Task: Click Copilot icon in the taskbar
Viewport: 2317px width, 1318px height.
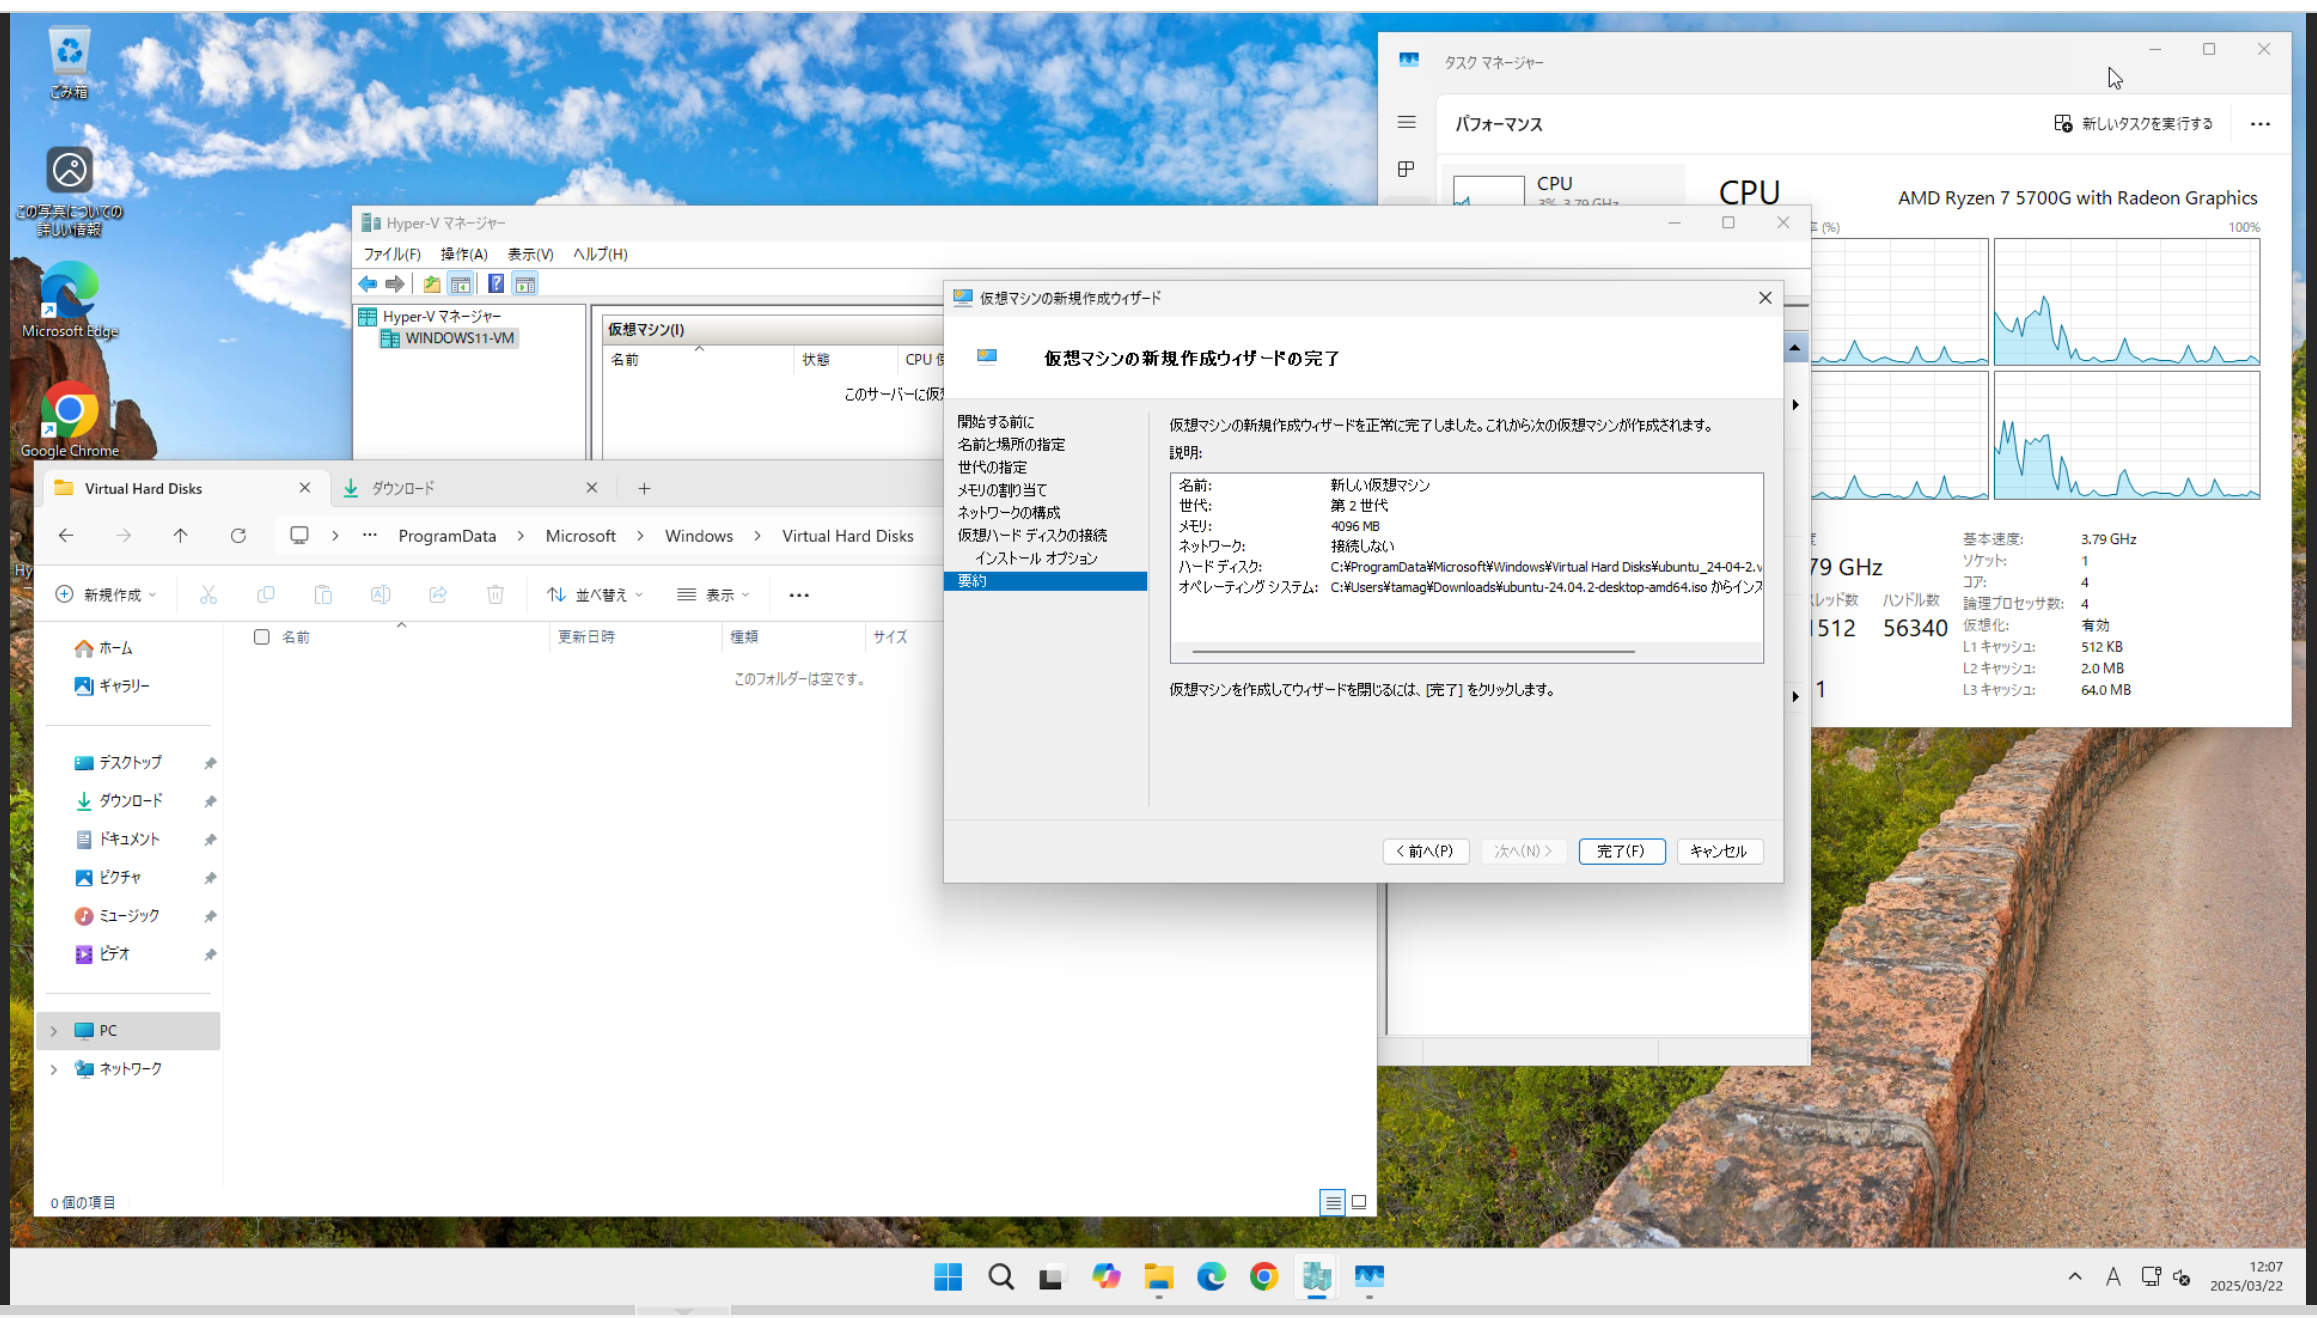Action: pyautogui.click(x=1105, y=1276)
